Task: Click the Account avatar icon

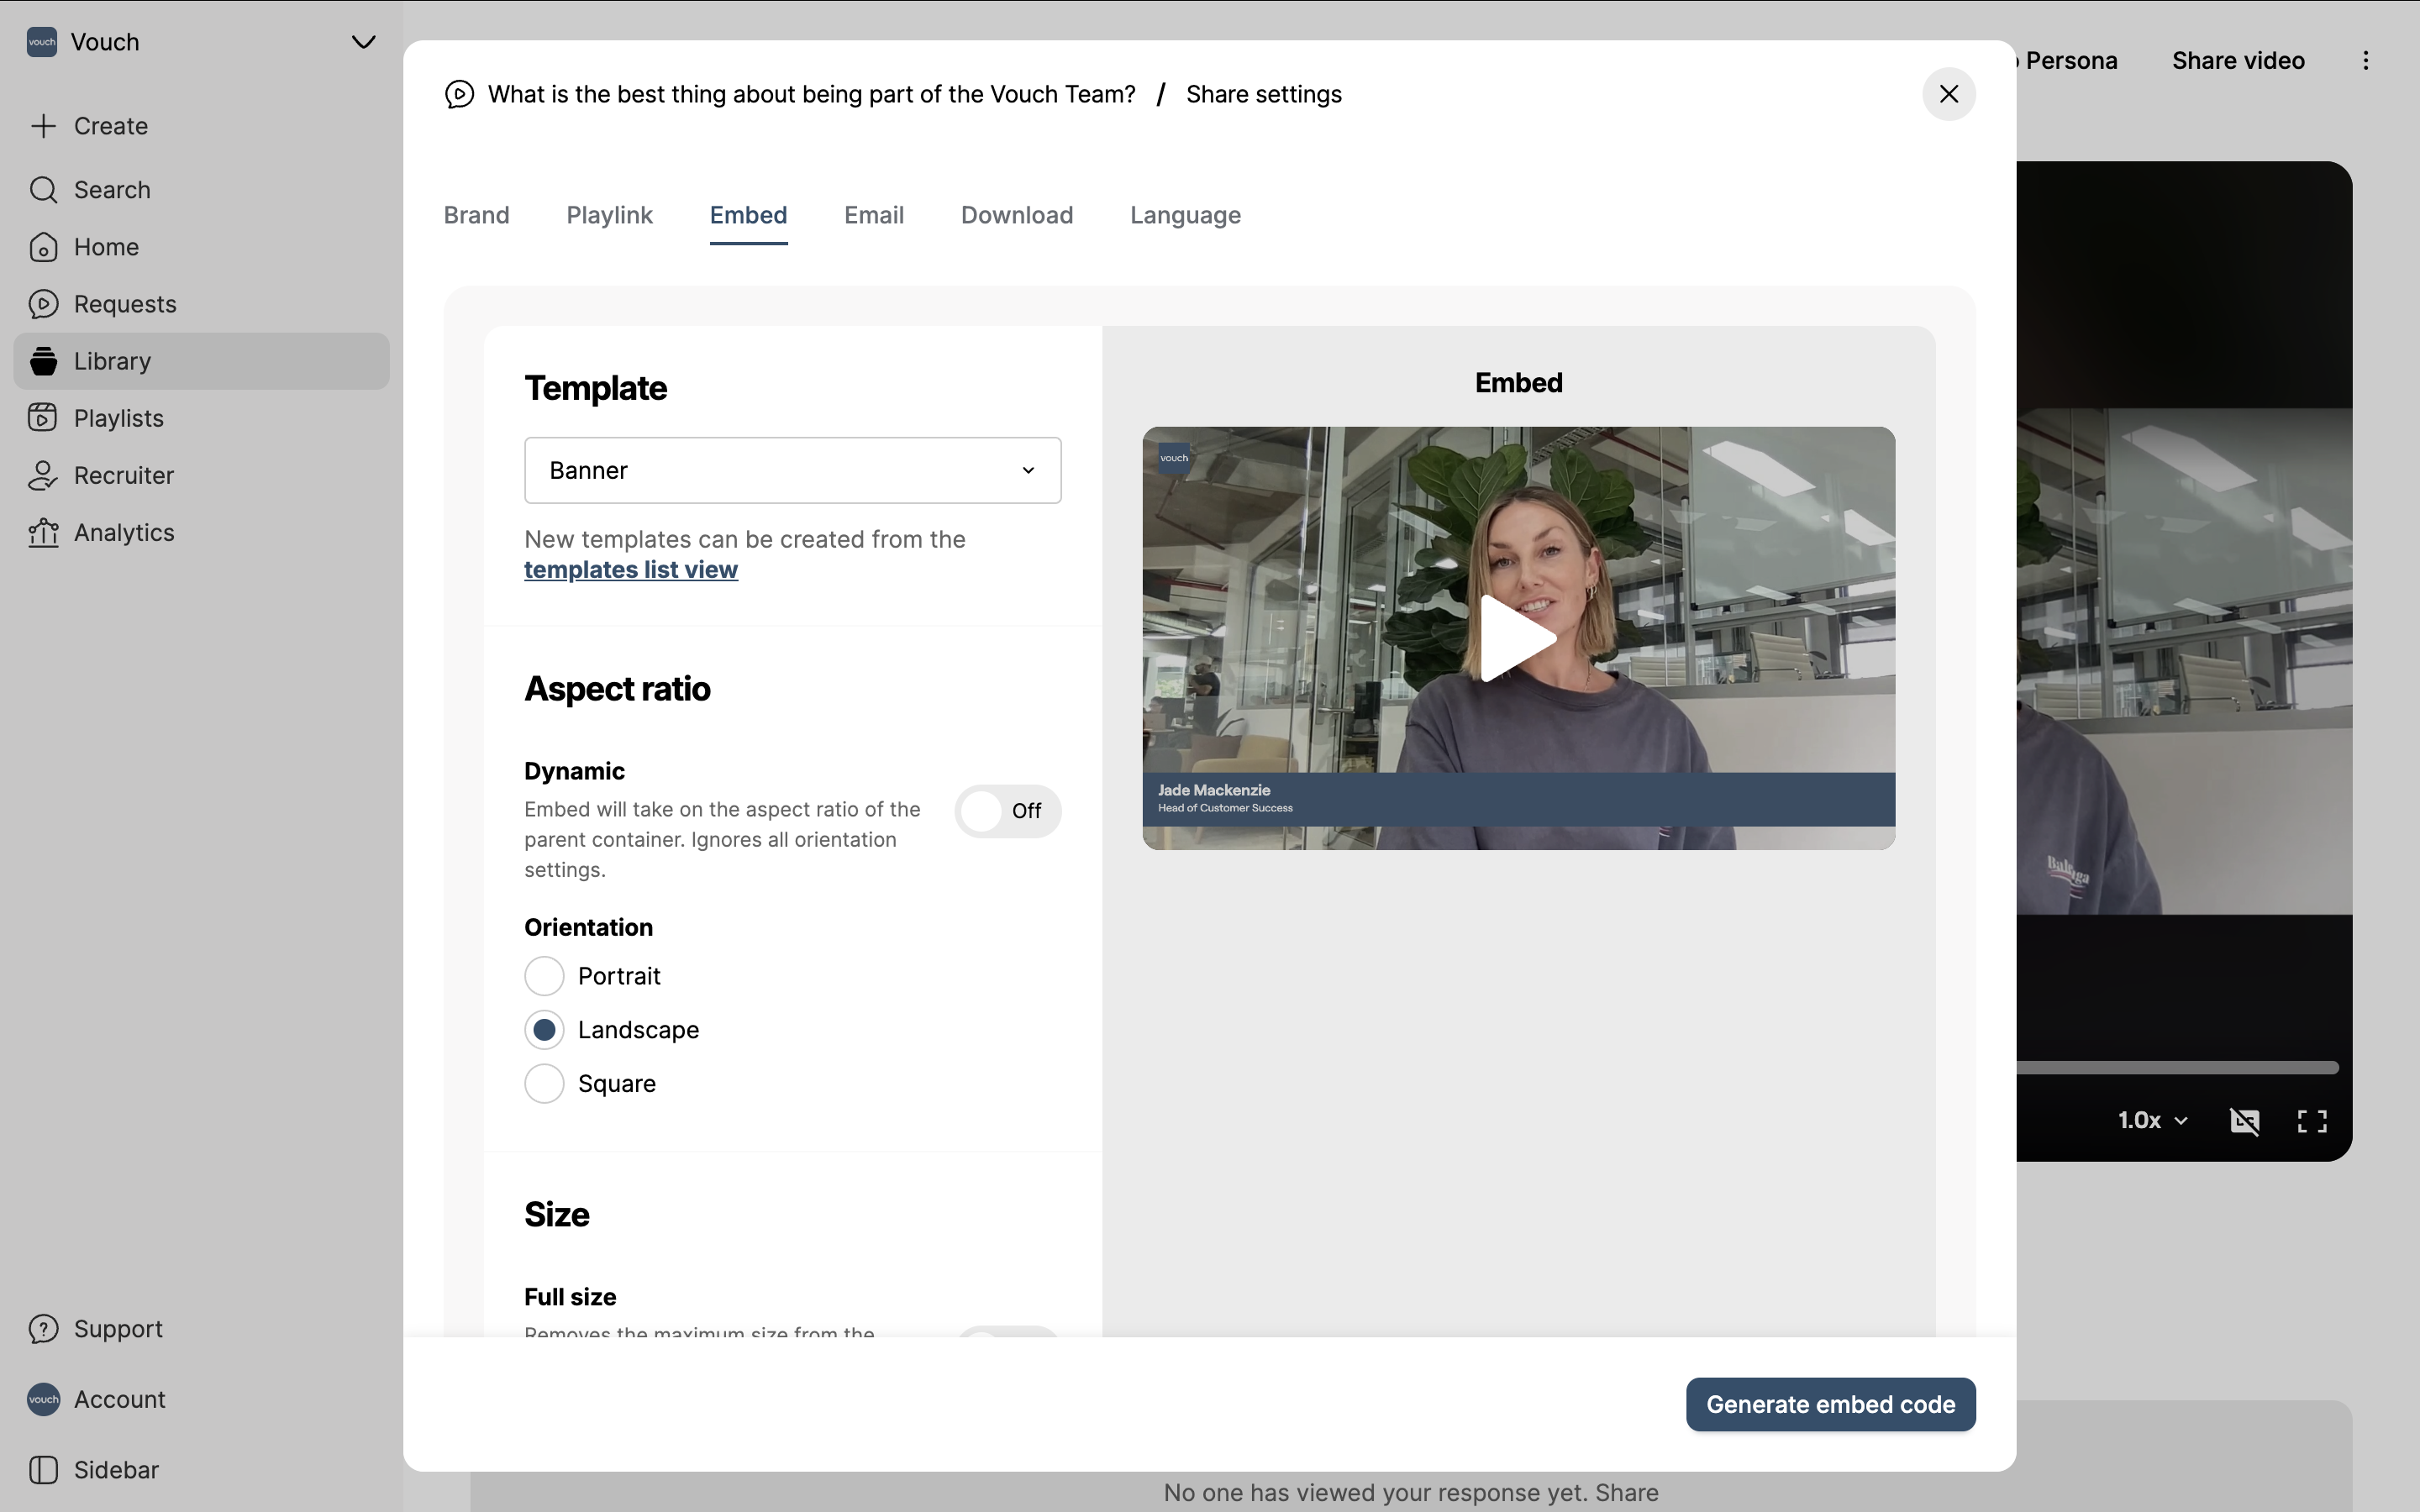Action: [43, 1399]
